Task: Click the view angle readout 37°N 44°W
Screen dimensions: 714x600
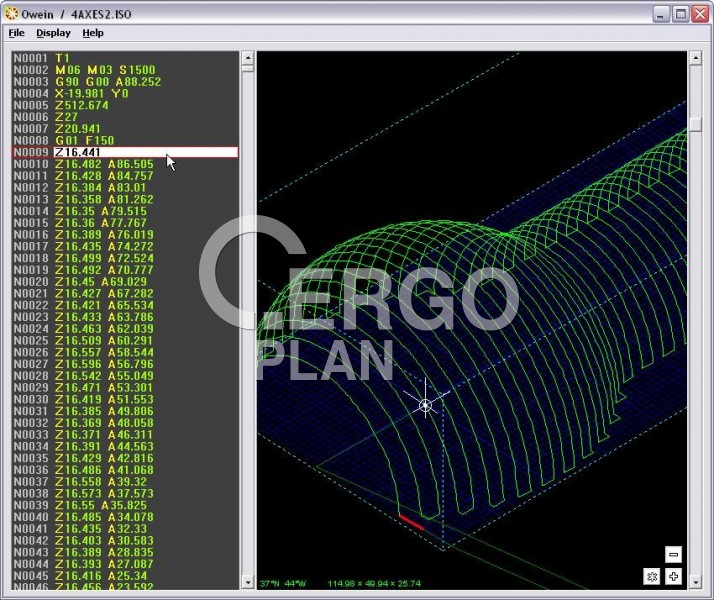Action: click(283, 584)
